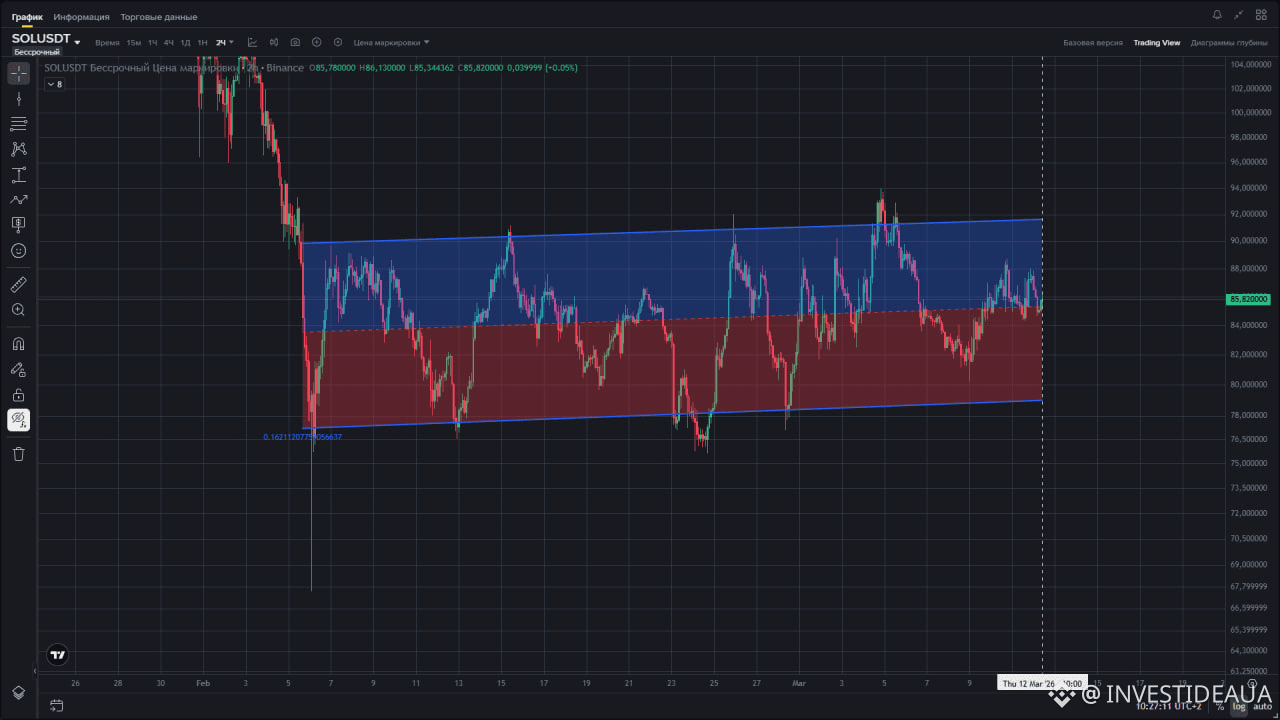Select the Fibonacci retracement tool
The width and height of the screenshot is (1280, 720).
pos(18,124)
